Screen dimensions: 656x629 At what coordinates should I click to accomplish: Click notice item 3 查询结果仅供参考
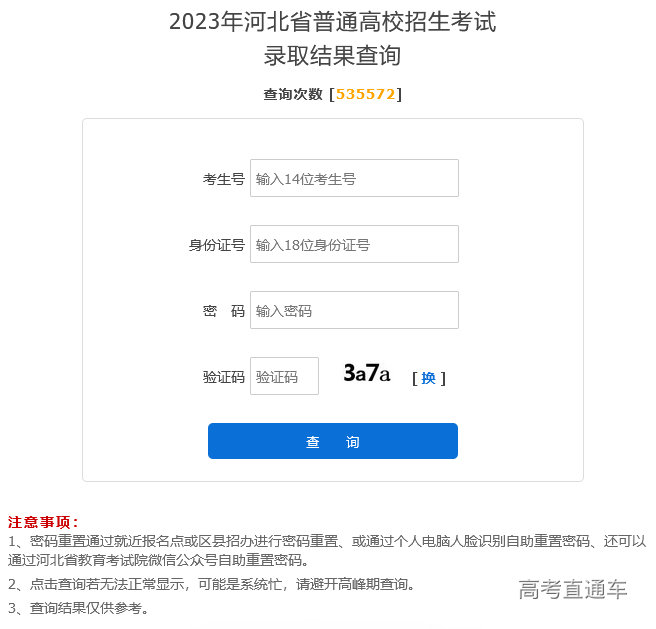coord(80,608)
